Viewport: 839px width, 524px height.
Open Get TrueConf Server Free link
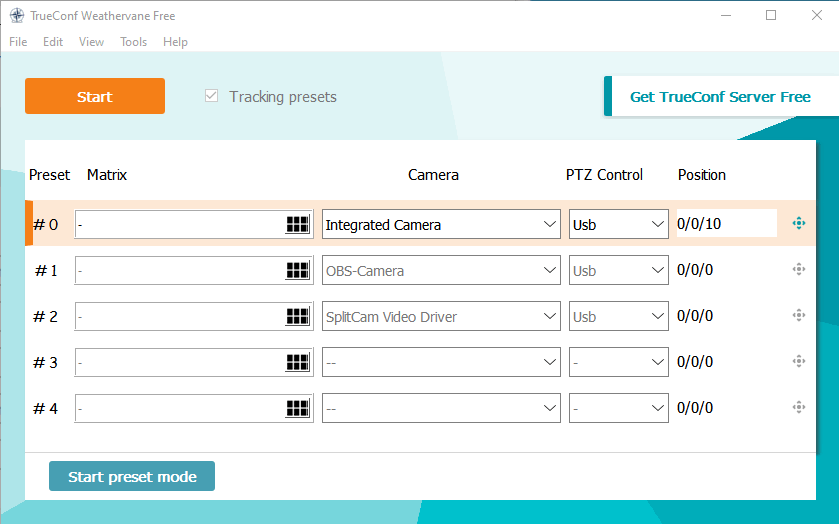pyautogui.click(x=720, y=96)
